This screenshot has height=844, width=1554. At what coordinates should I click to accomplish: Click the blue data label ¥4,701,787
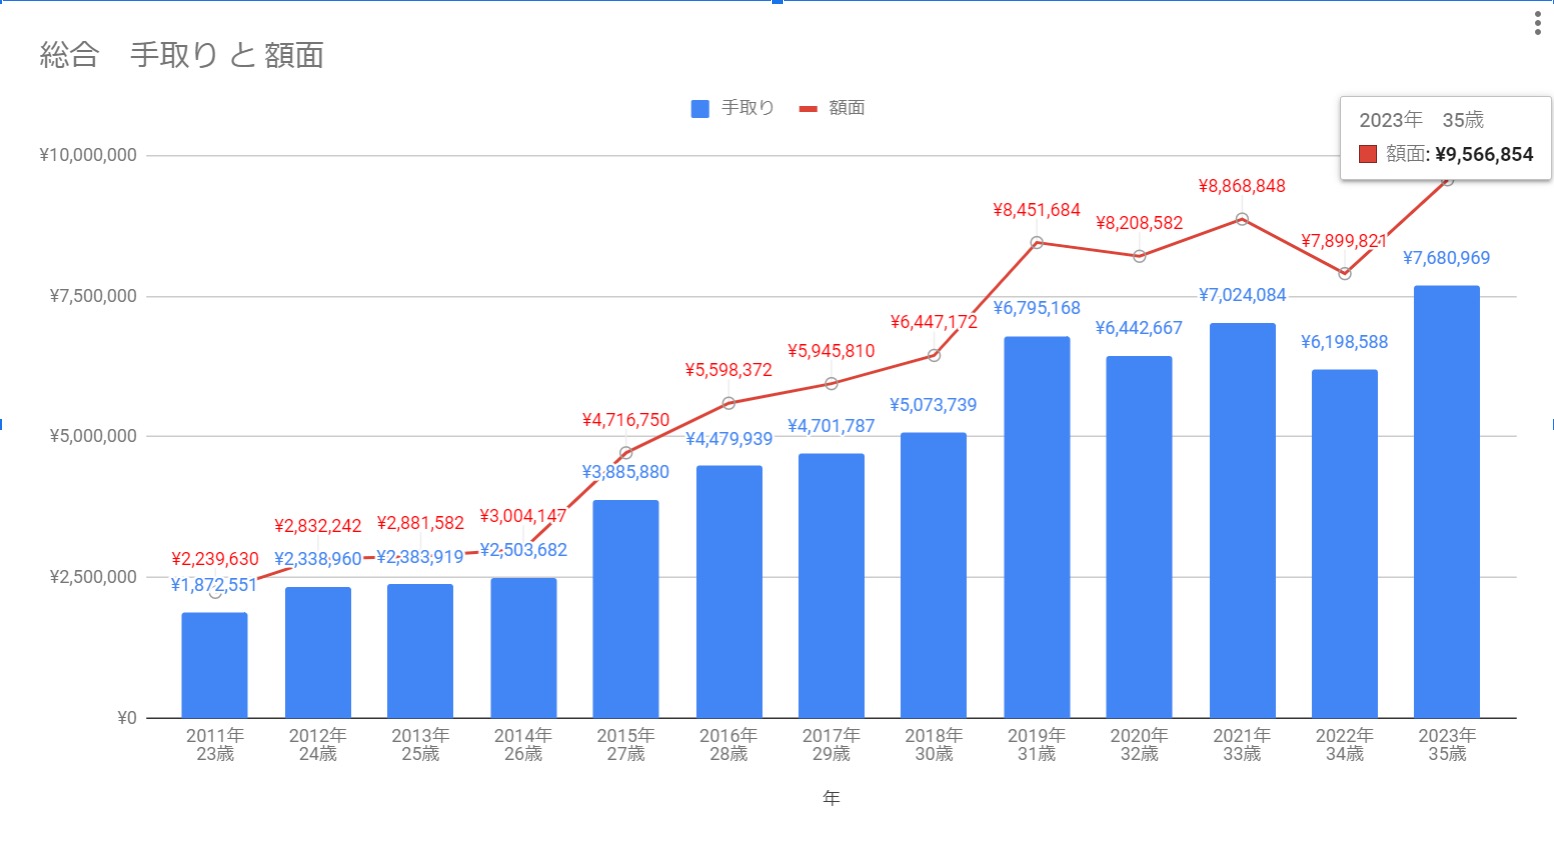point(831,426)
